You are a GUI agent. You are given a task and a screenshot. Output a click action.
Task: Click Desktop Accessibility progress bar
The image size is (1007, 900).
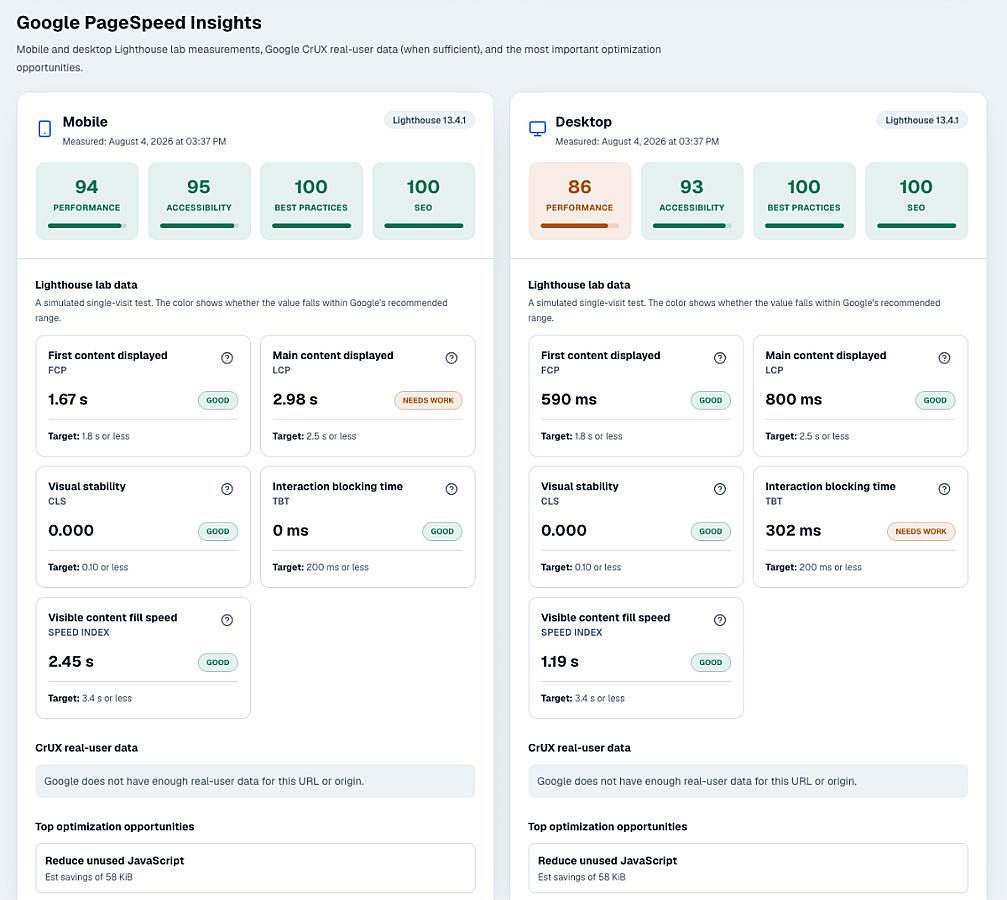click(x=692, y=225)
